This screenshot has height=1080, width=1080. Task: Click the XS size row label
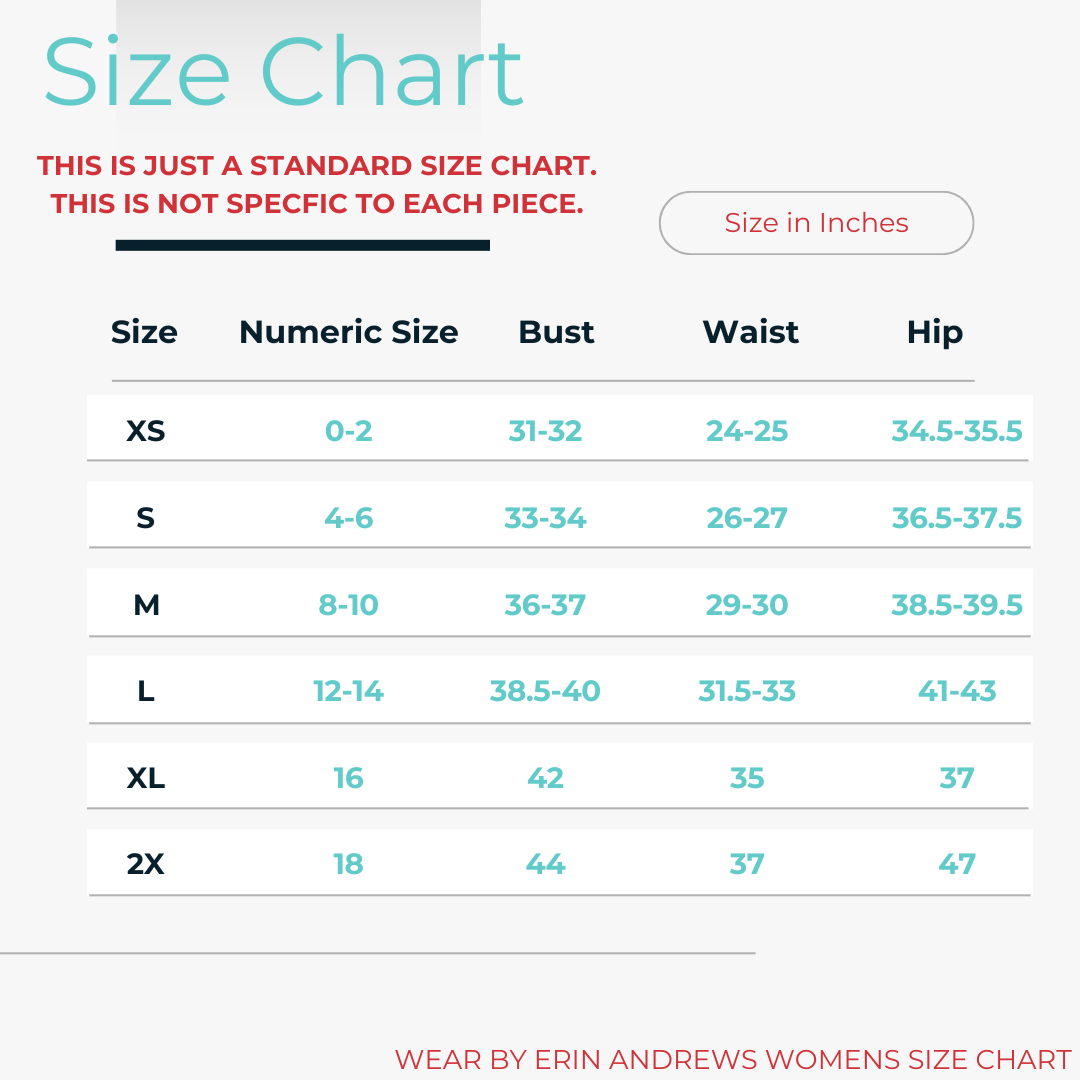[146, 431]
